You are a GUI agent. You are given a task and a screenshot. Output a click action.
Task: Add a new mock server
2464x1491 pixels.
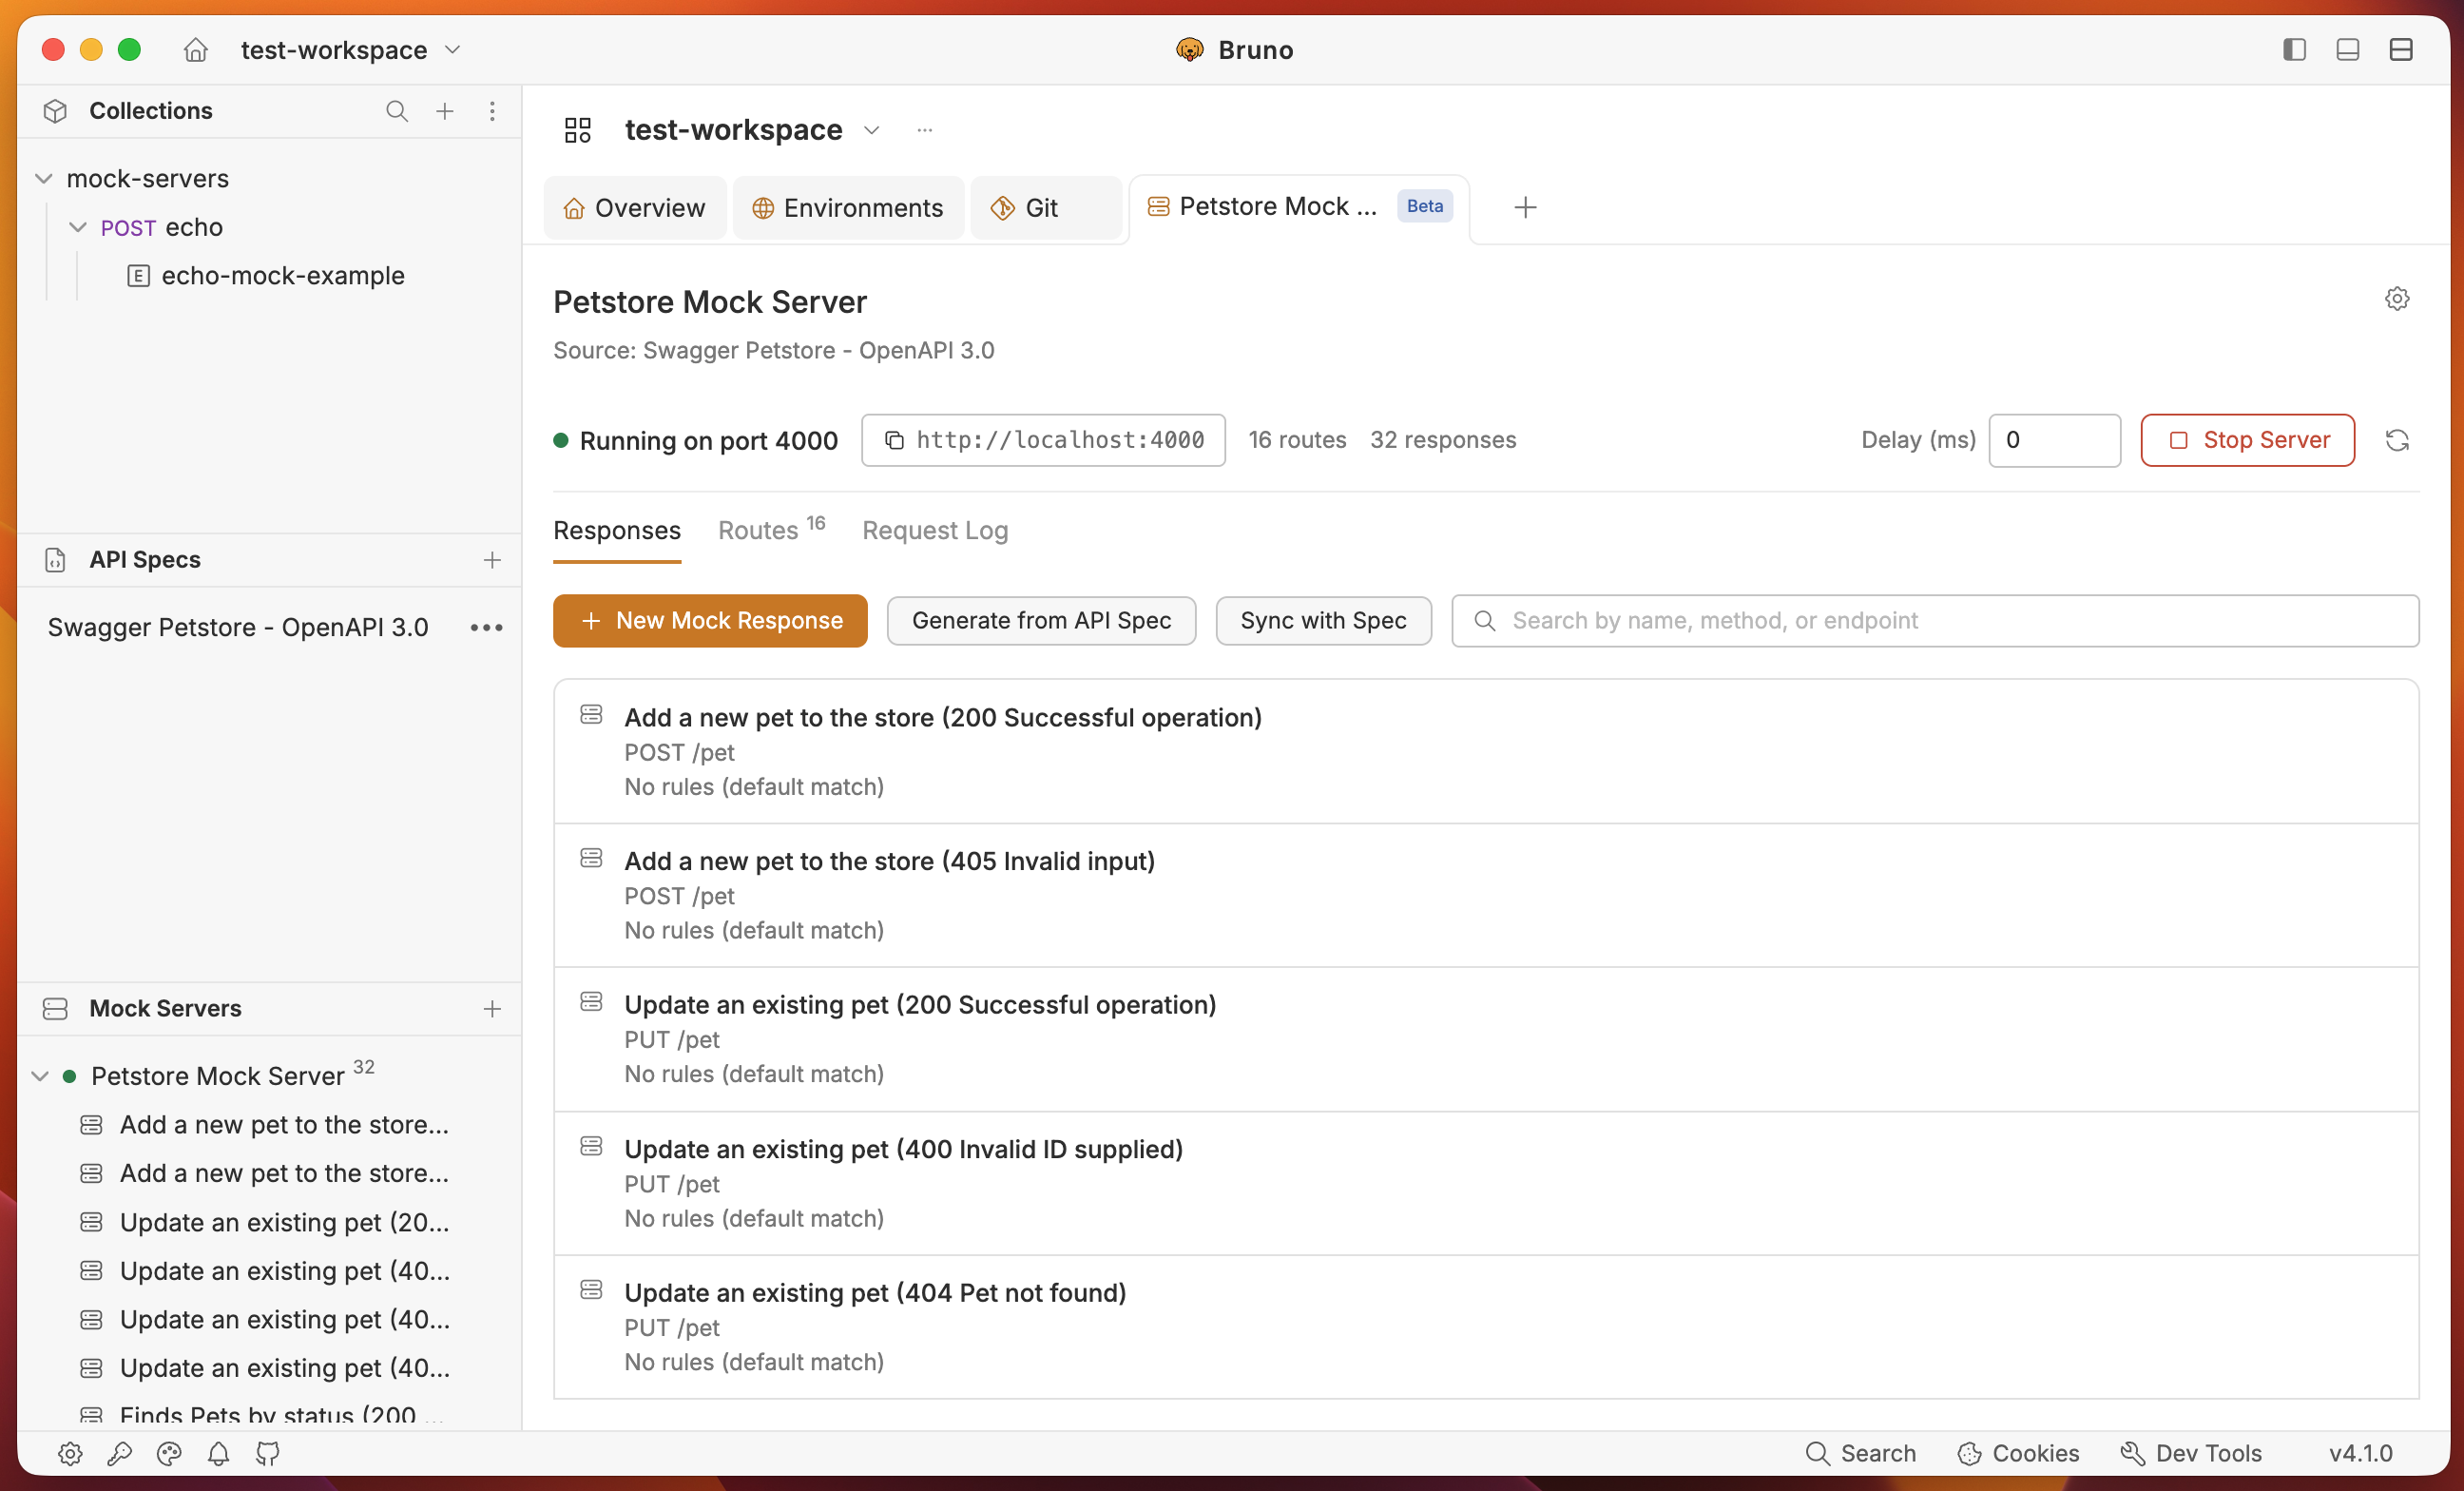click(x=492, y=1009)
